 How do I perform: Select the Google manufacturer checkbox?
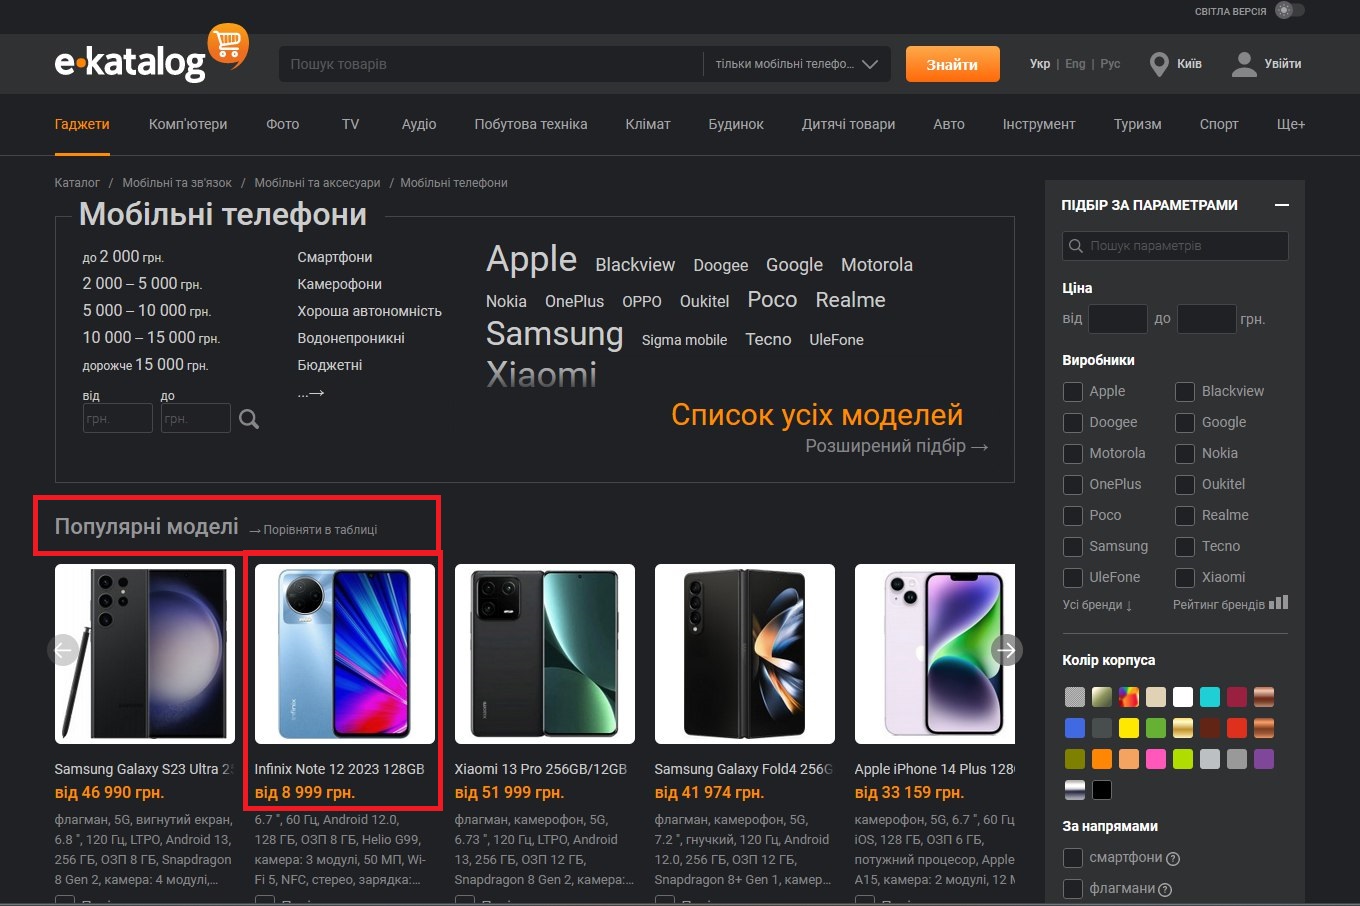(1184, 422)
